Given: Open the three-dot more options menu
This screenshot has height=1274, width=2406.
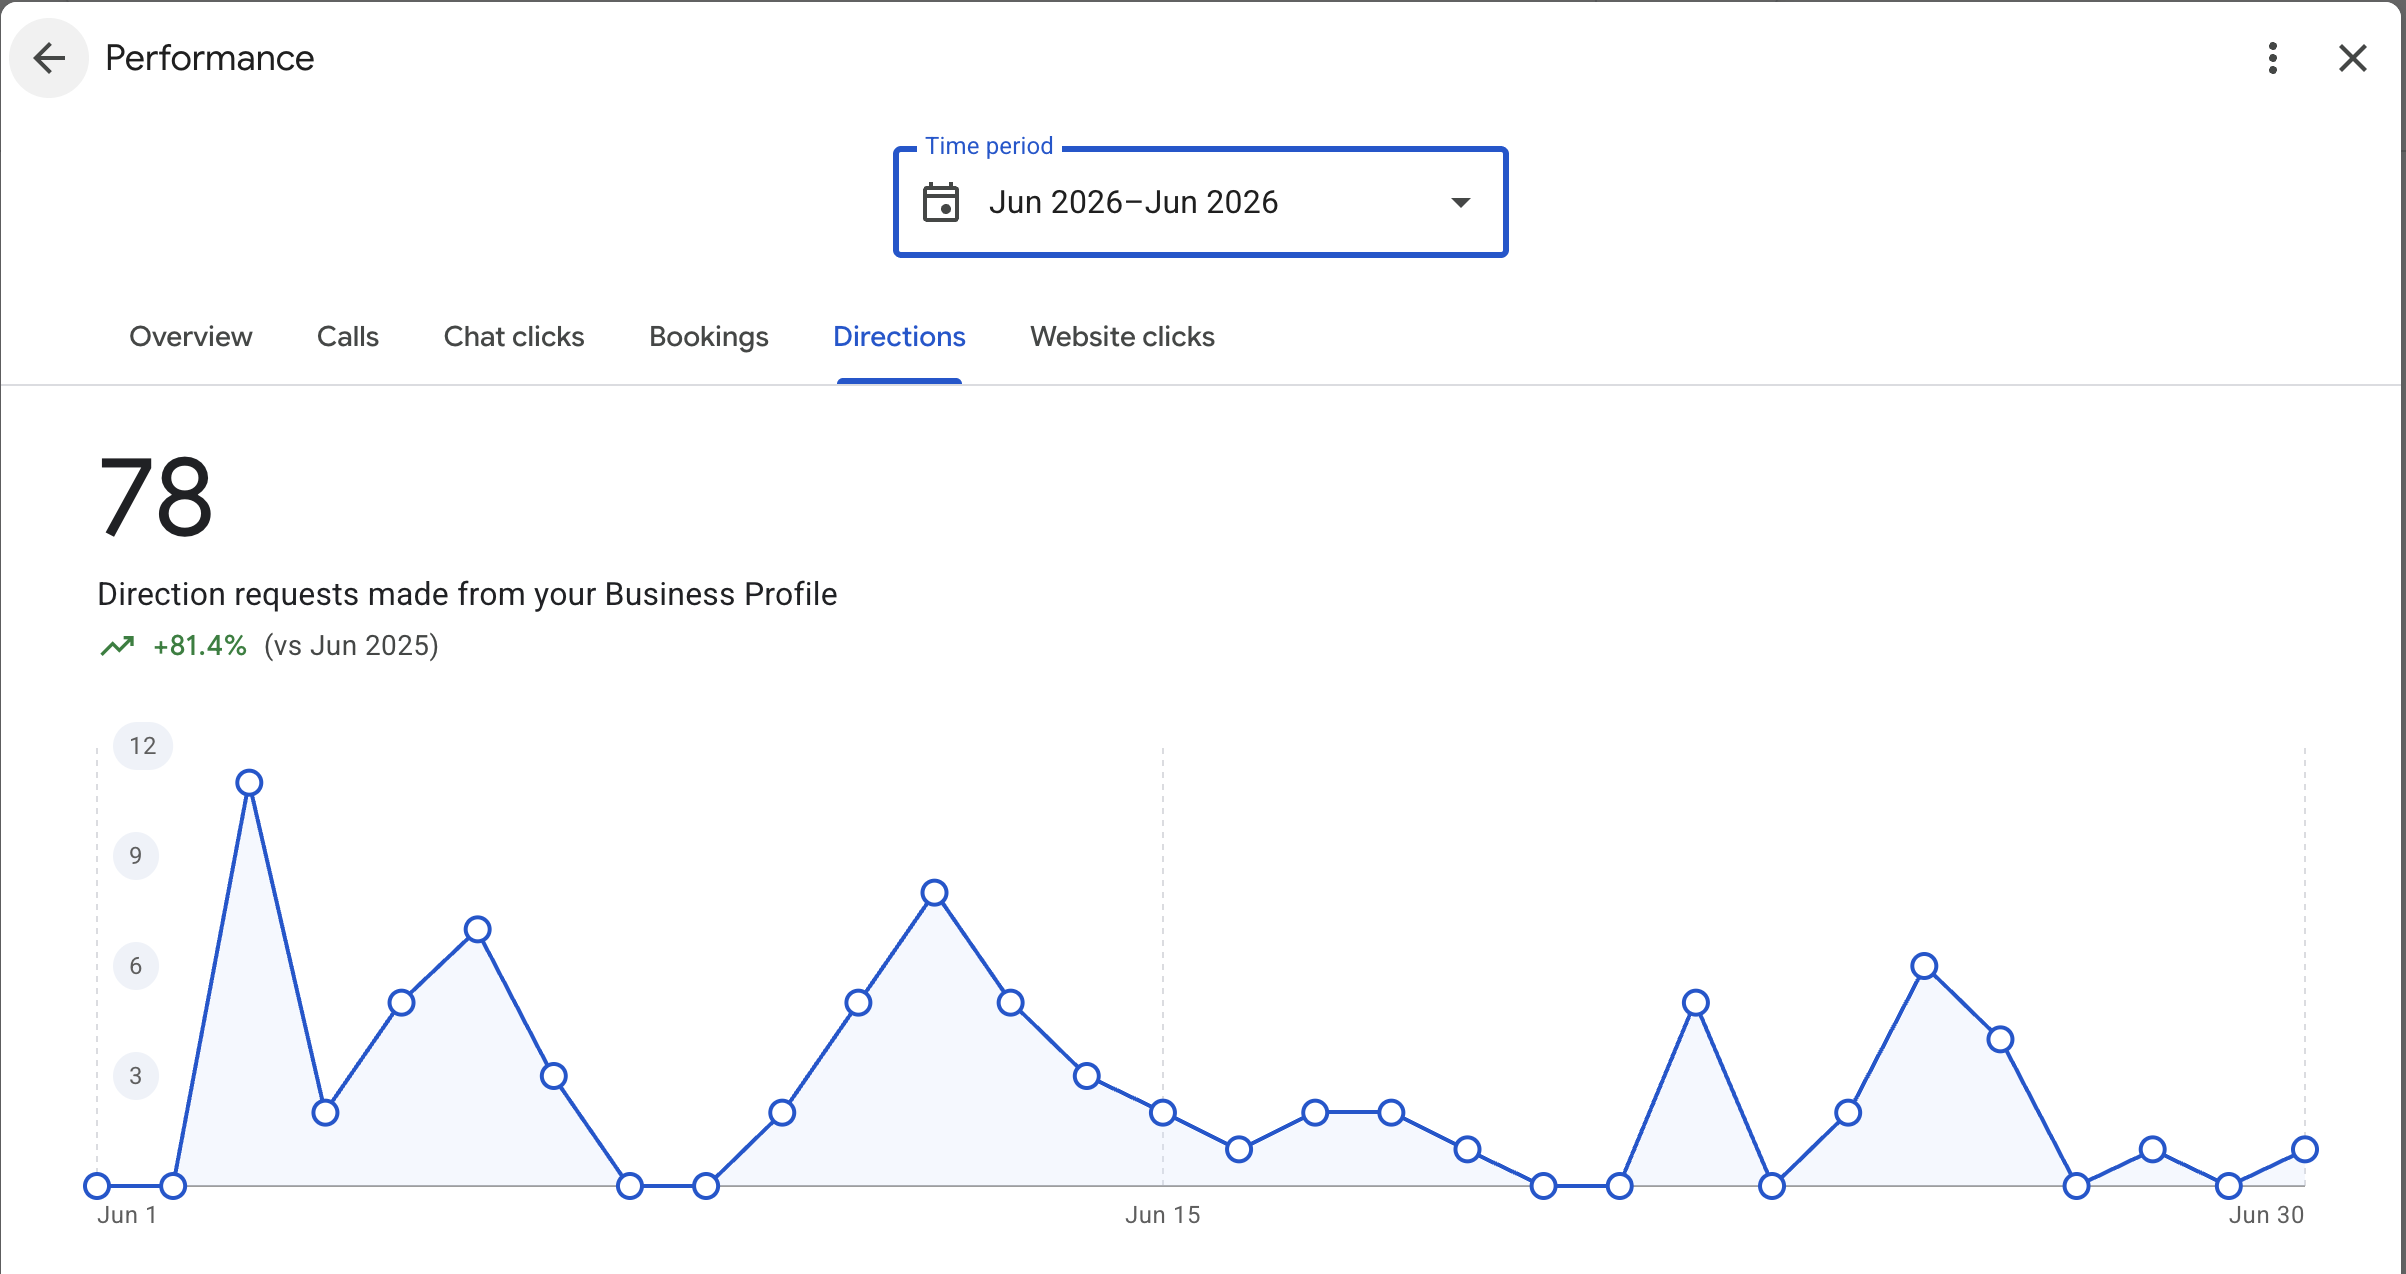Looking at the screenshot, I should pyautogui.click(x=2273, y=58).
